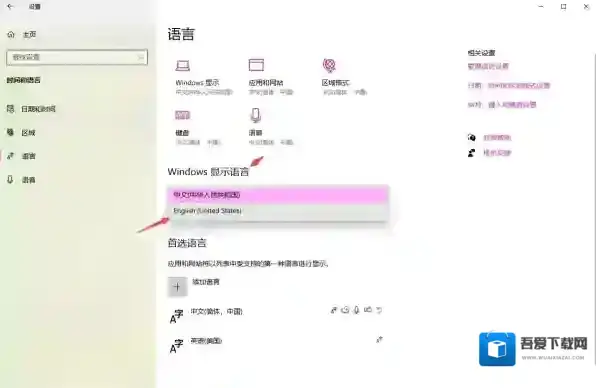Click display-language icon on 中文(简体，中国) row
Image resolution: width=596 pixels, height=388 pixels.
coord(334,310)
